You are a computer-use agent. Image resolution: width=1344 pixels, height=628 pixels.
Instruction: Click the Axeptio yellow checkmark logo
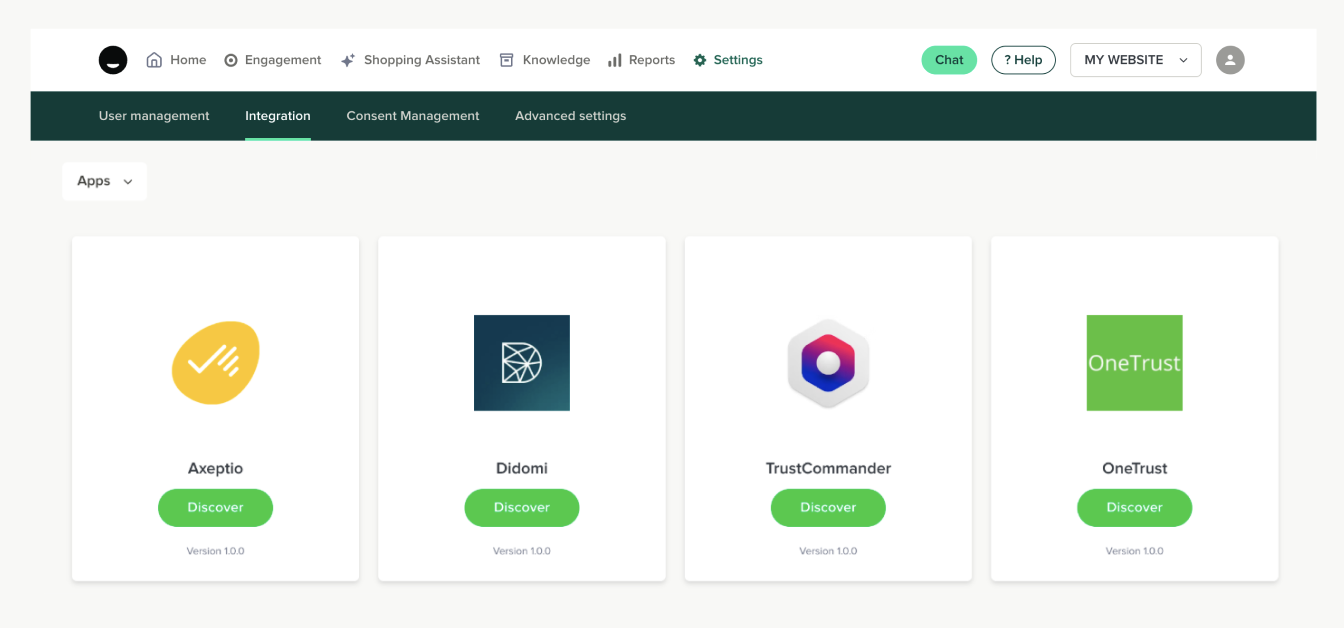tap(215, 362)
